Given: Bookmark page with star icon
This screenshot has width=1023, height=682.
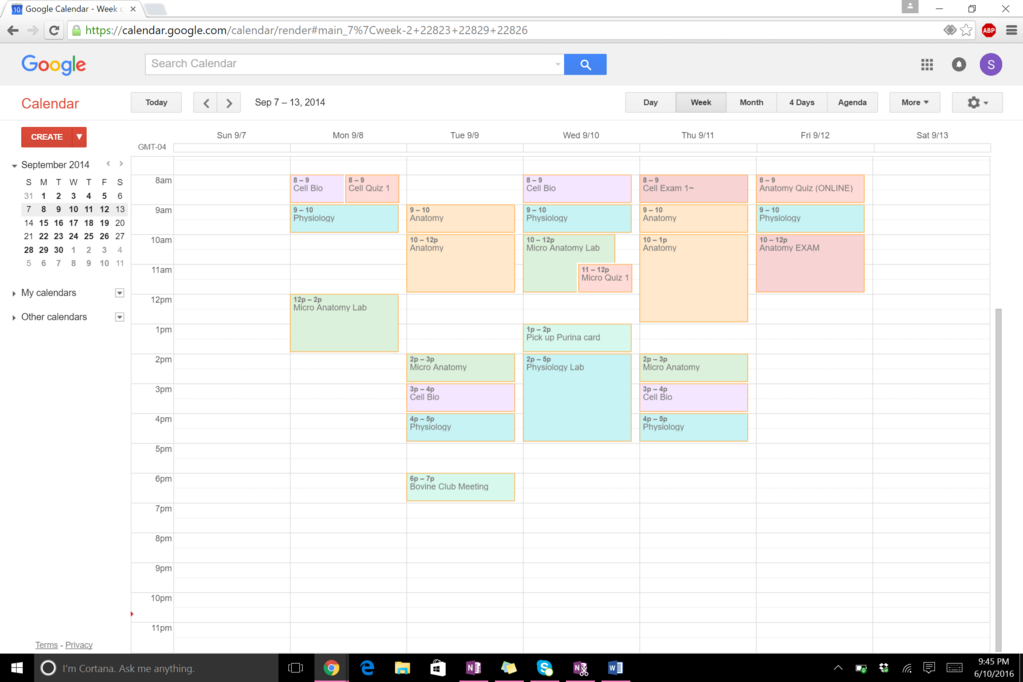Looking at the screenshot, I should 966,30.
